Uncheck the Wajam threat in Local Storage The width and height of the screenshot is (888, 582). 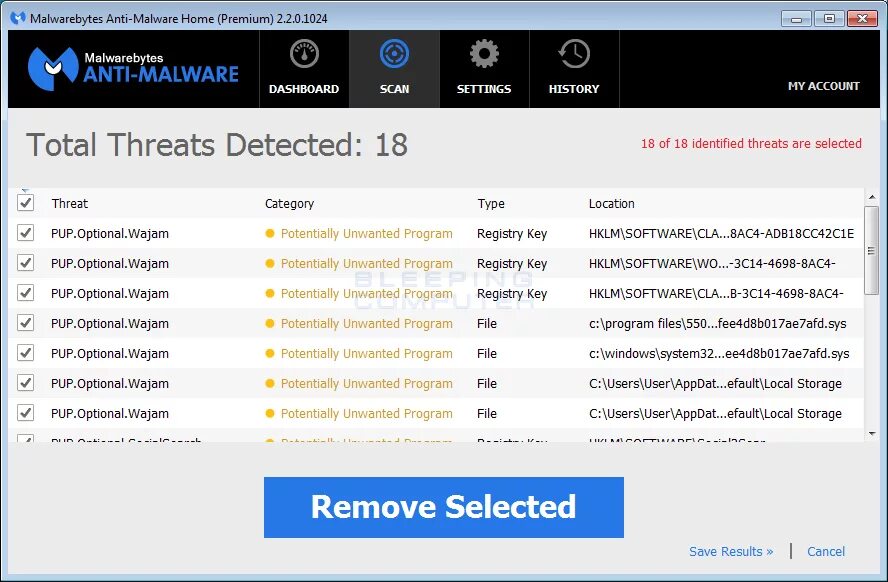(x=26, y=383)
